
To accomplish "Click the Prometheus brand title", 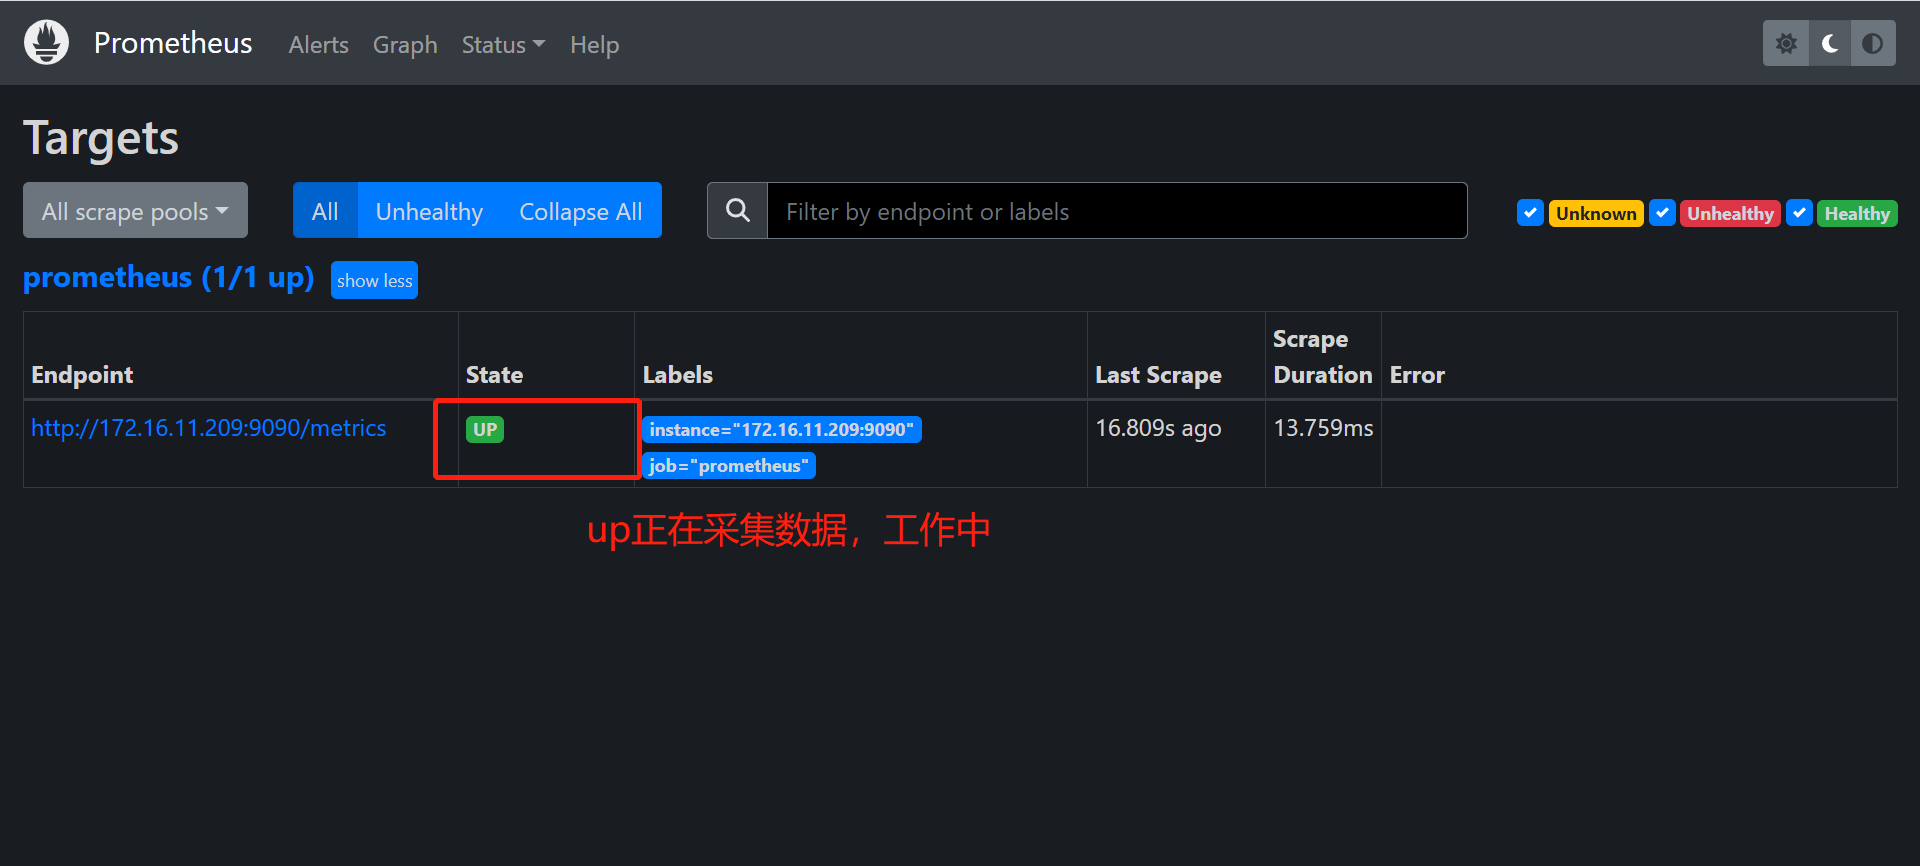I will point(173,43).
